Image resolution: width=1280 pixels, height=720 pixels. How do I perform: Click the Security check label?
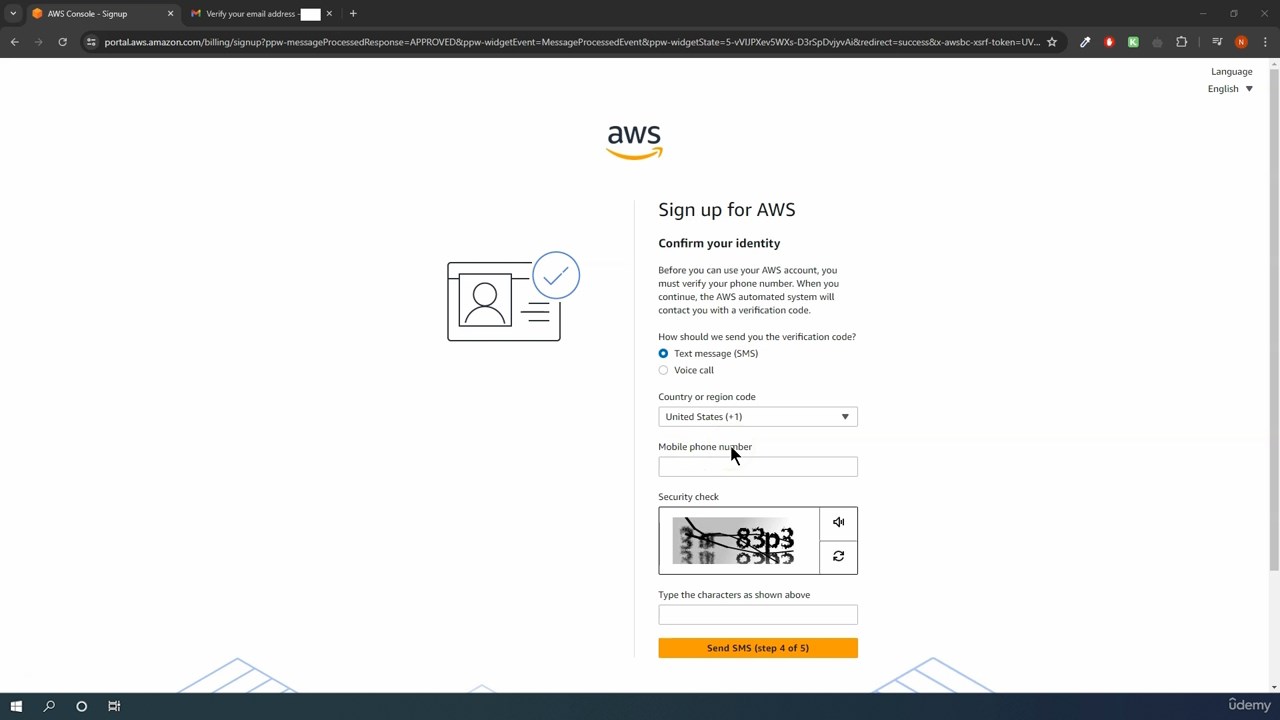click(x=688, y=497)
